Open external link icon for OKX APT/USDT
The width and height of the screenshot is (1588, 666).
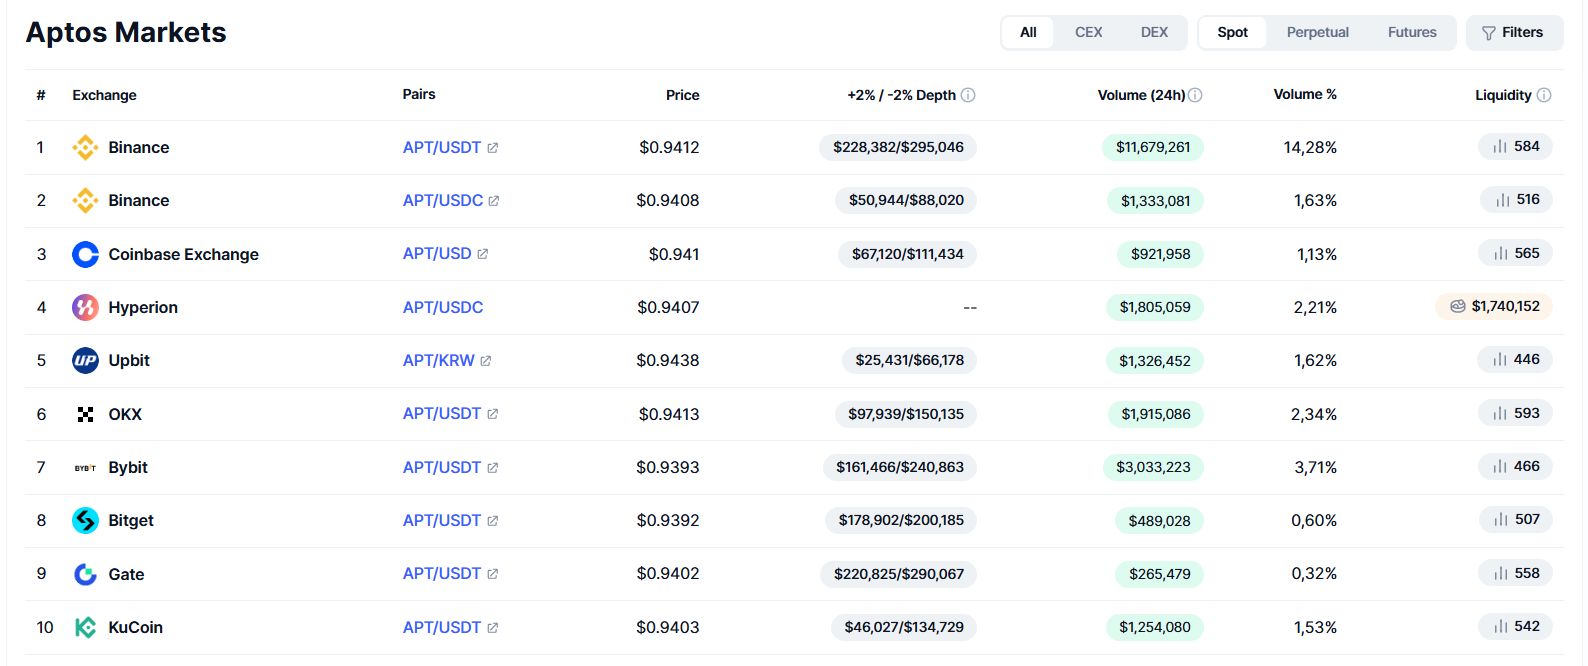[x=493, y=414]
